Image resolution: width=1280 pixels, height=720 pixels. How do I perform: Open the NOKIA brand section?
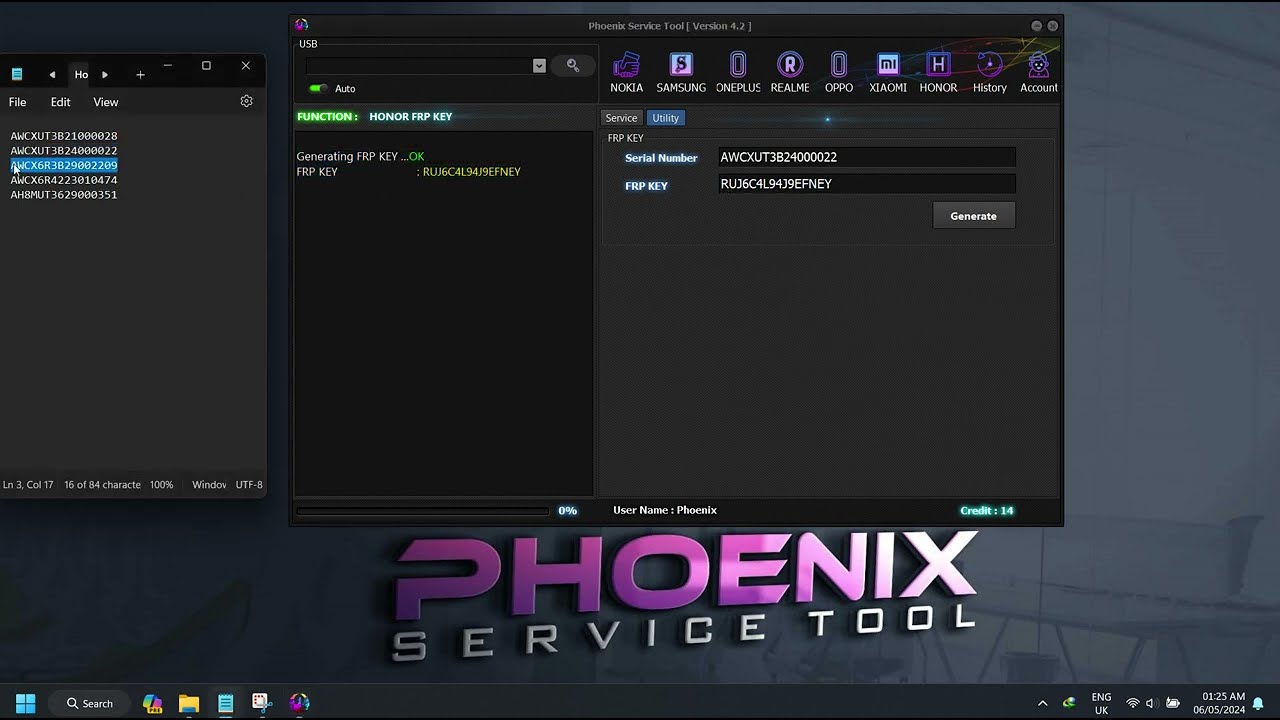point(626,73)
